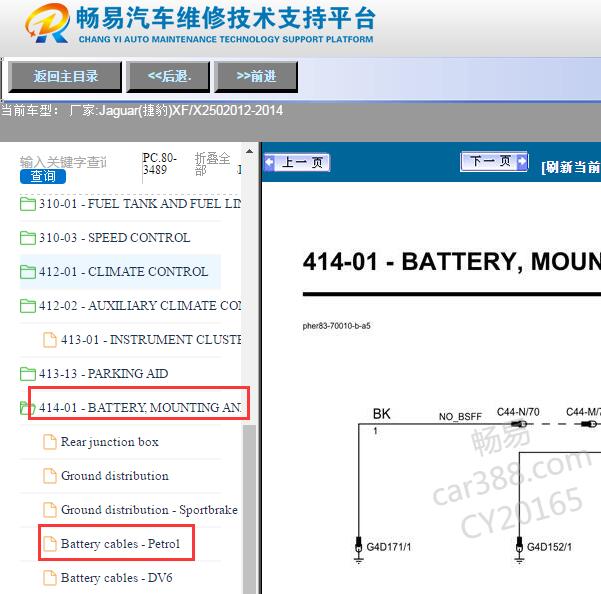Click document icon for 413-01 Instrument Cluster

pos(50,340)
